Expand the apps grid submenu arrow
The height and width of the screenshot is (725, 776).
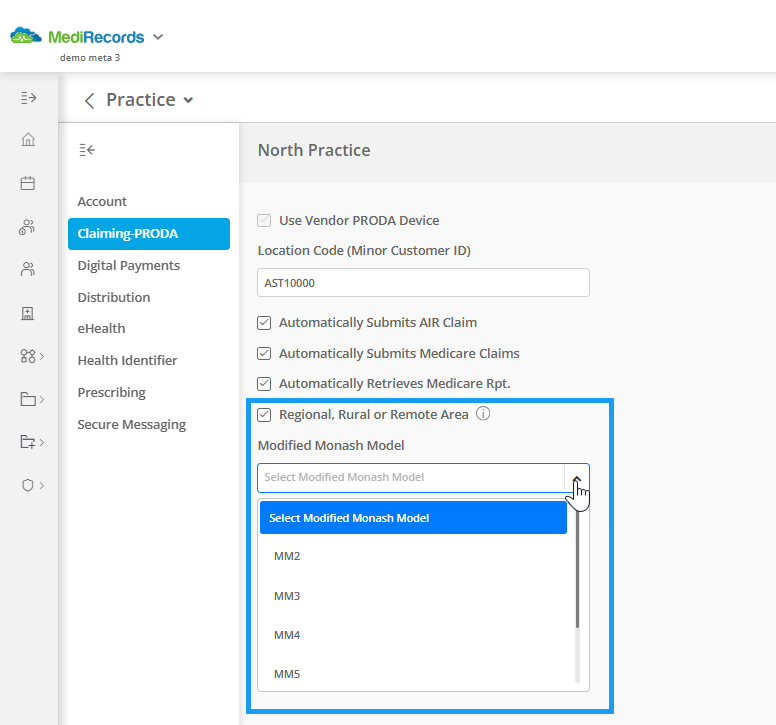tap(42, 356)
